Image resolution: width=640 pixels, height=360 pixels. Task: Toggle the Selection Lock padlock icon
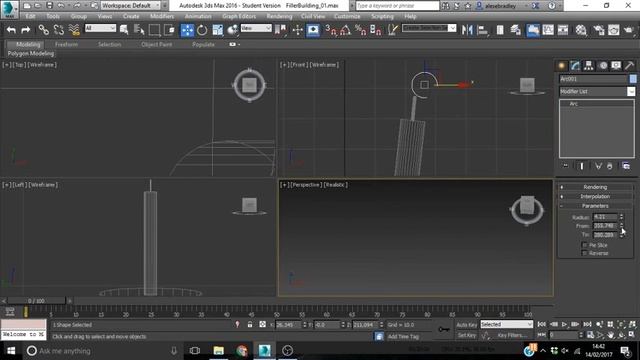coord(250,324)
